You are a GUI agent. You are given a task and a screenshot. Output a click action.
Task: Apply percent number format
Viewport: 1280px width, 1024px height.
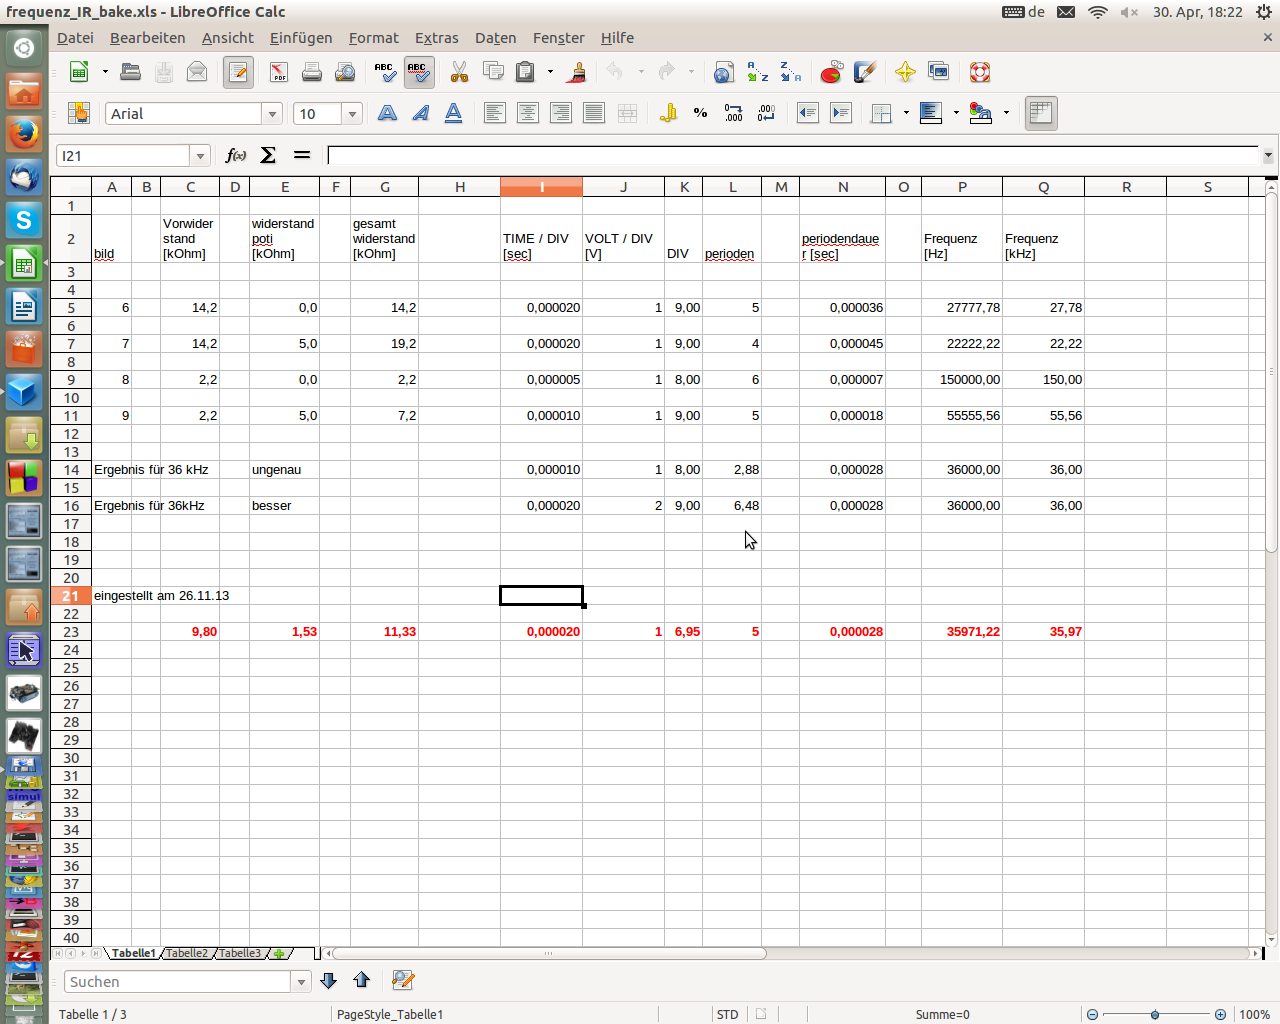pos(700,113)
